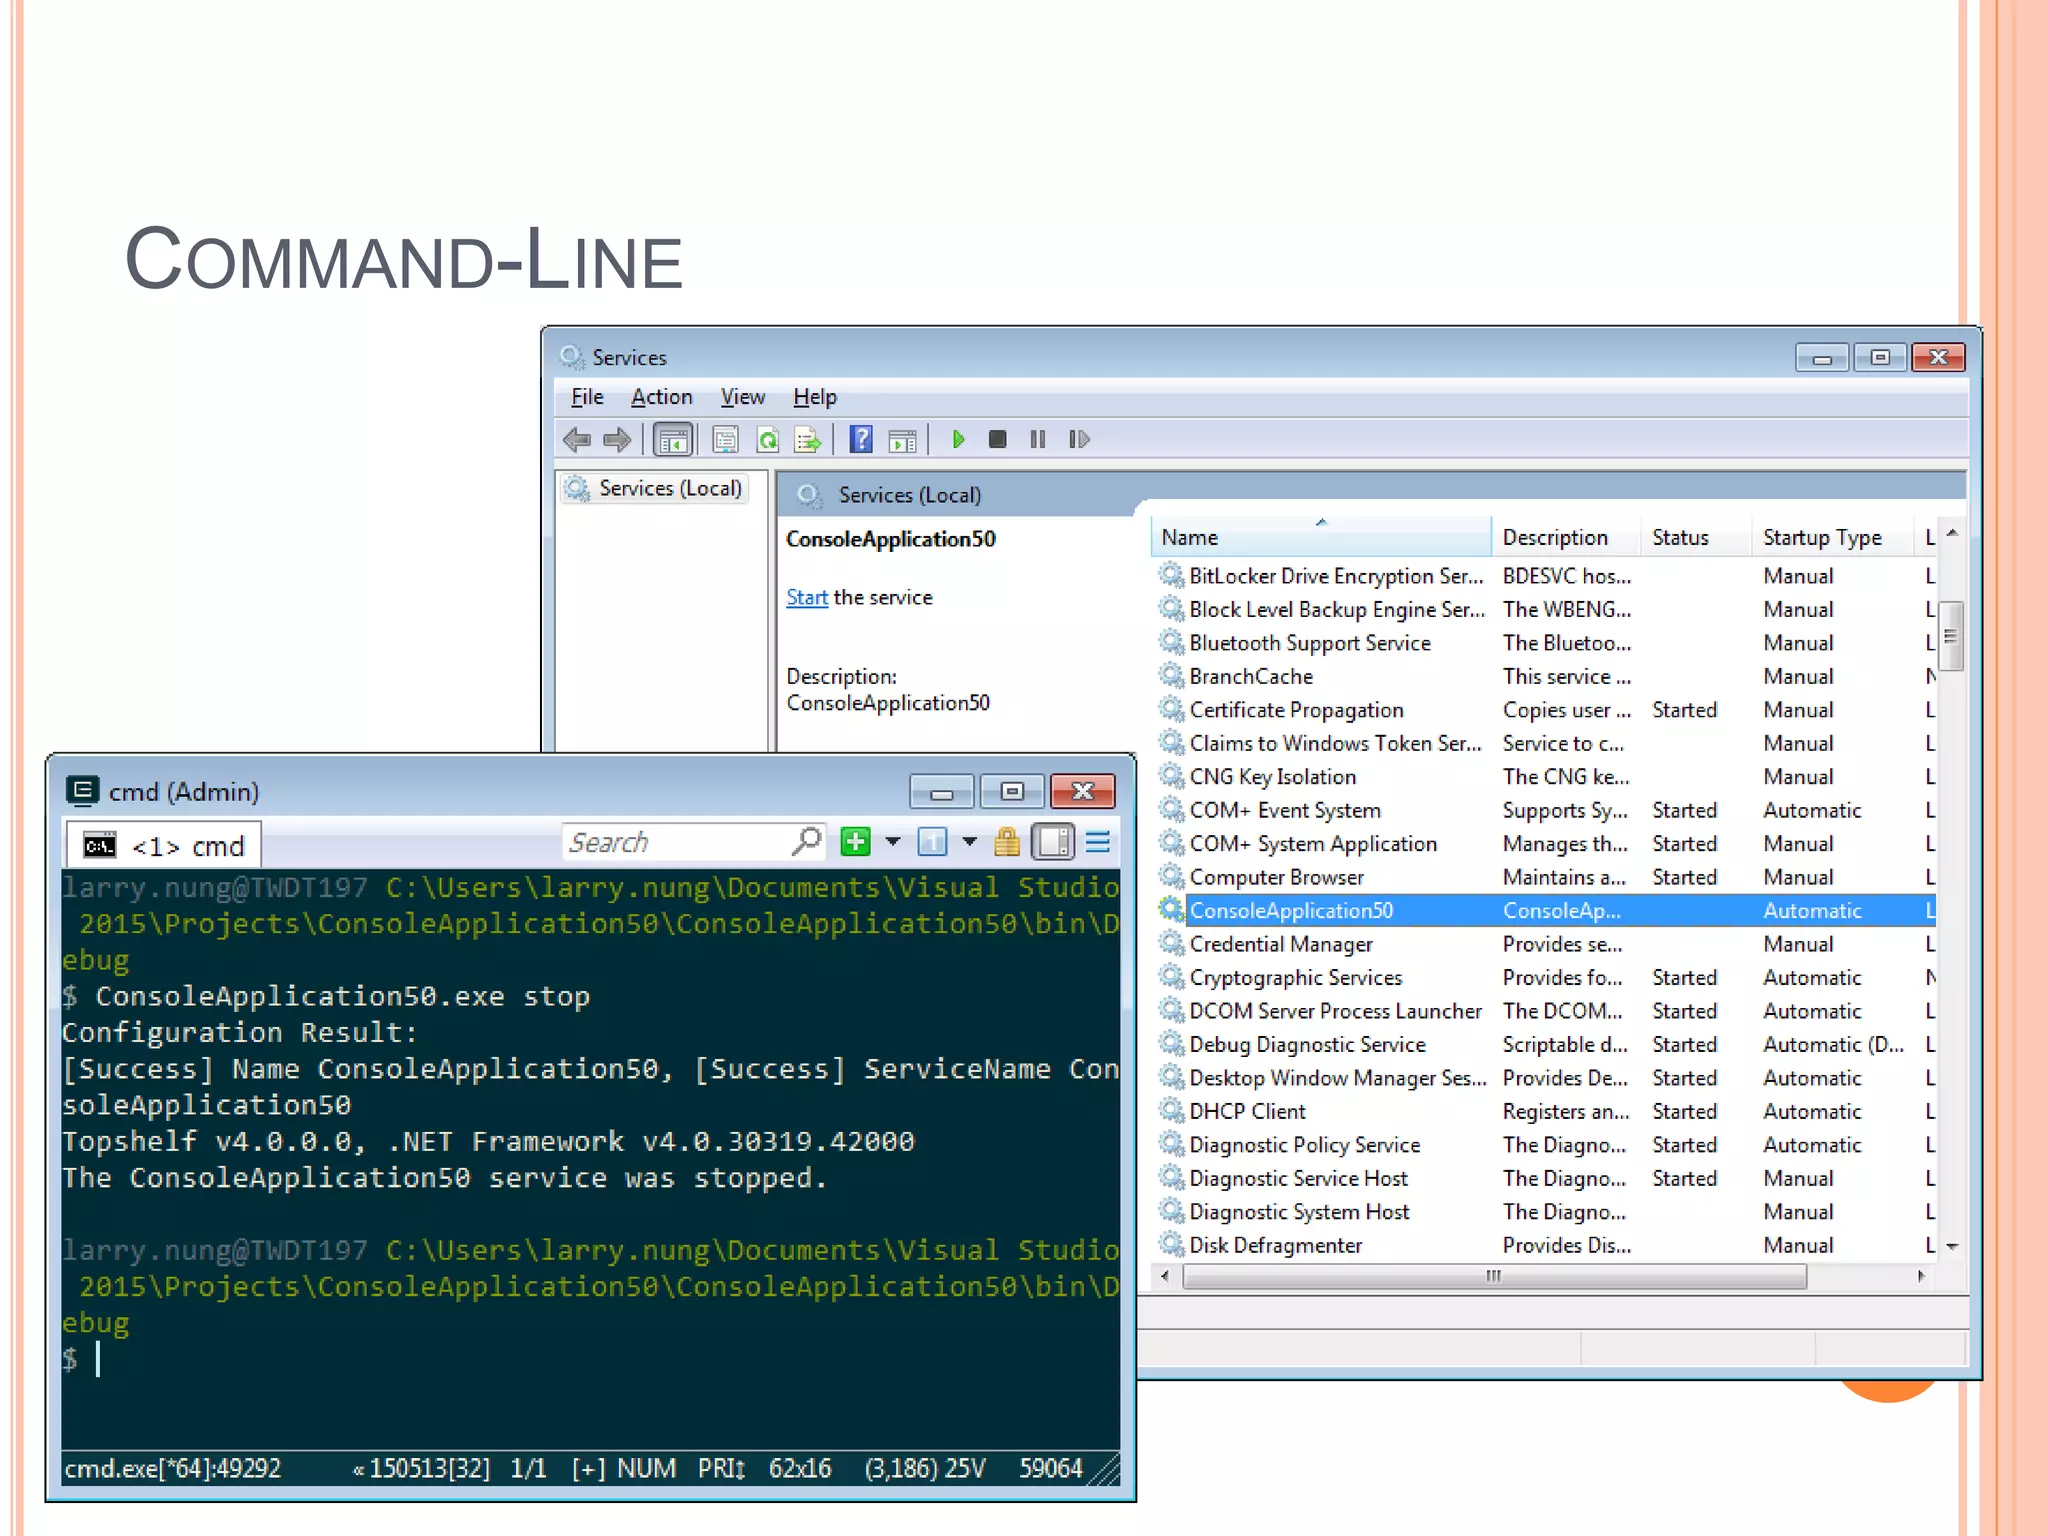Open the Properties toolbar icon in Services
2048x1536 pixels.
point(725,440)
